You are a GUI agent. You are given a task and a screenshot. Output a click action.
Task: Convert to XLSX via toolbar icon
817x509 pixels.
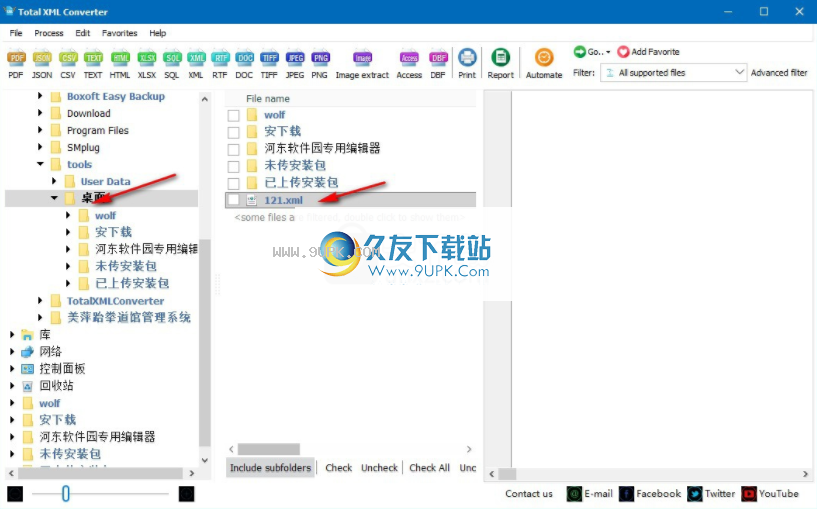(147, 64)
